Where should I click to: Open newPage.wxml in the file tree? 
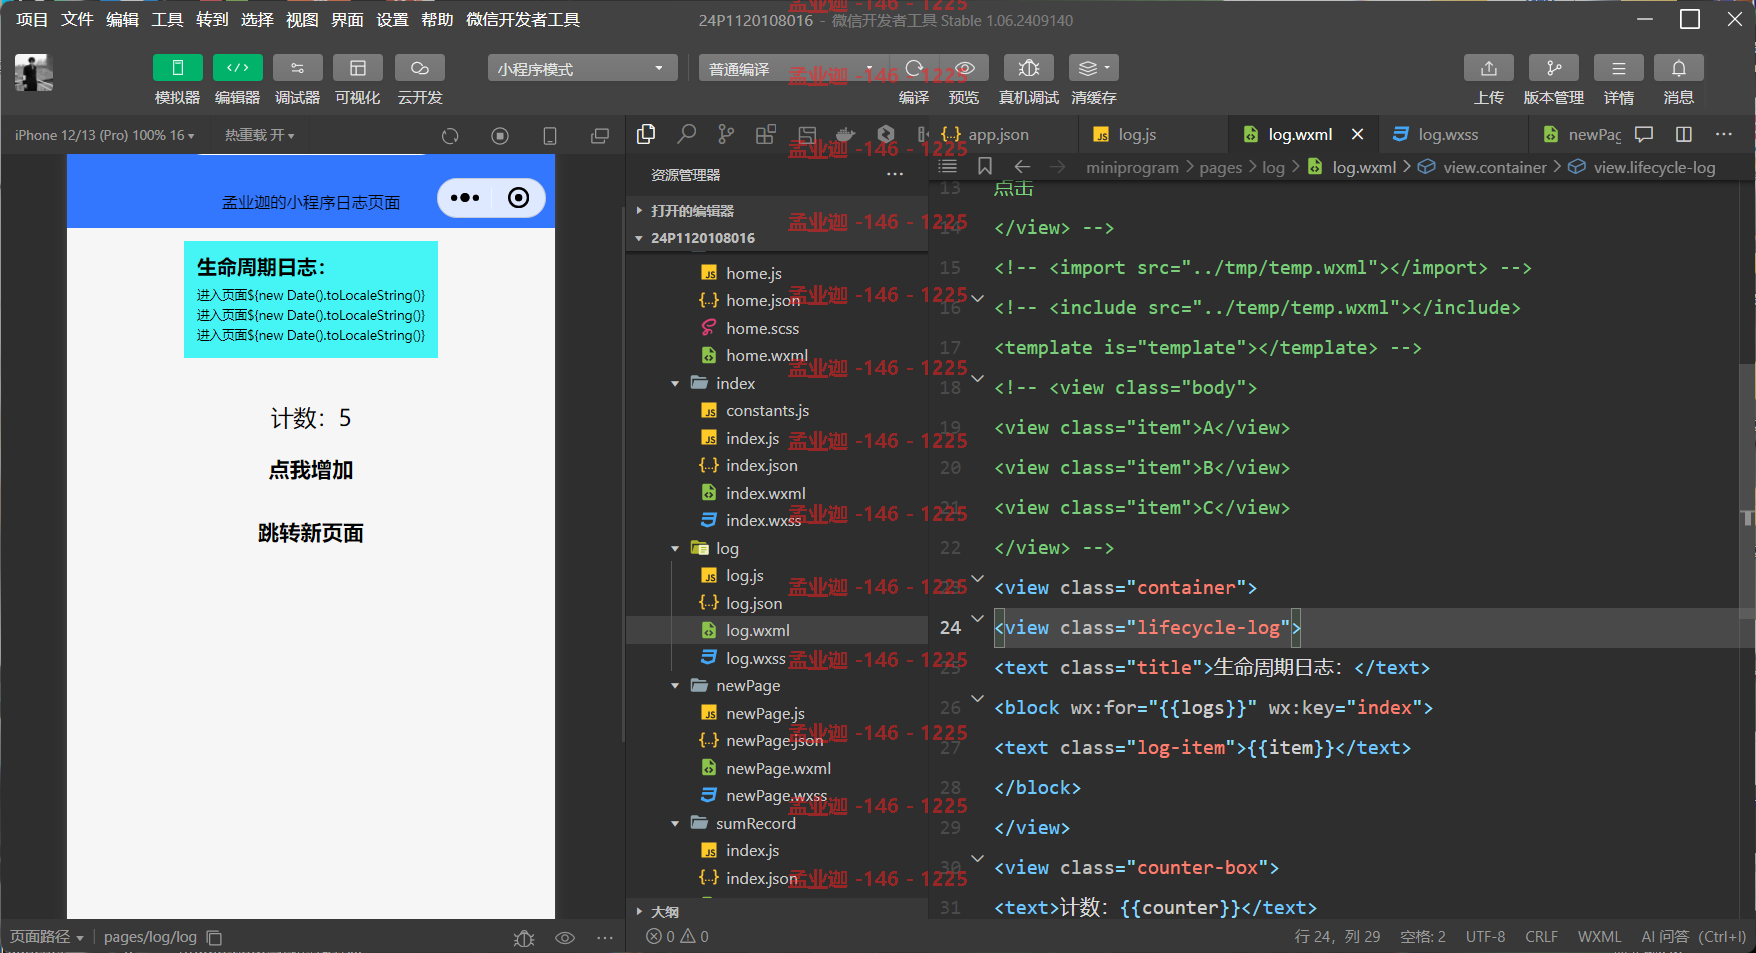[778, 768]
